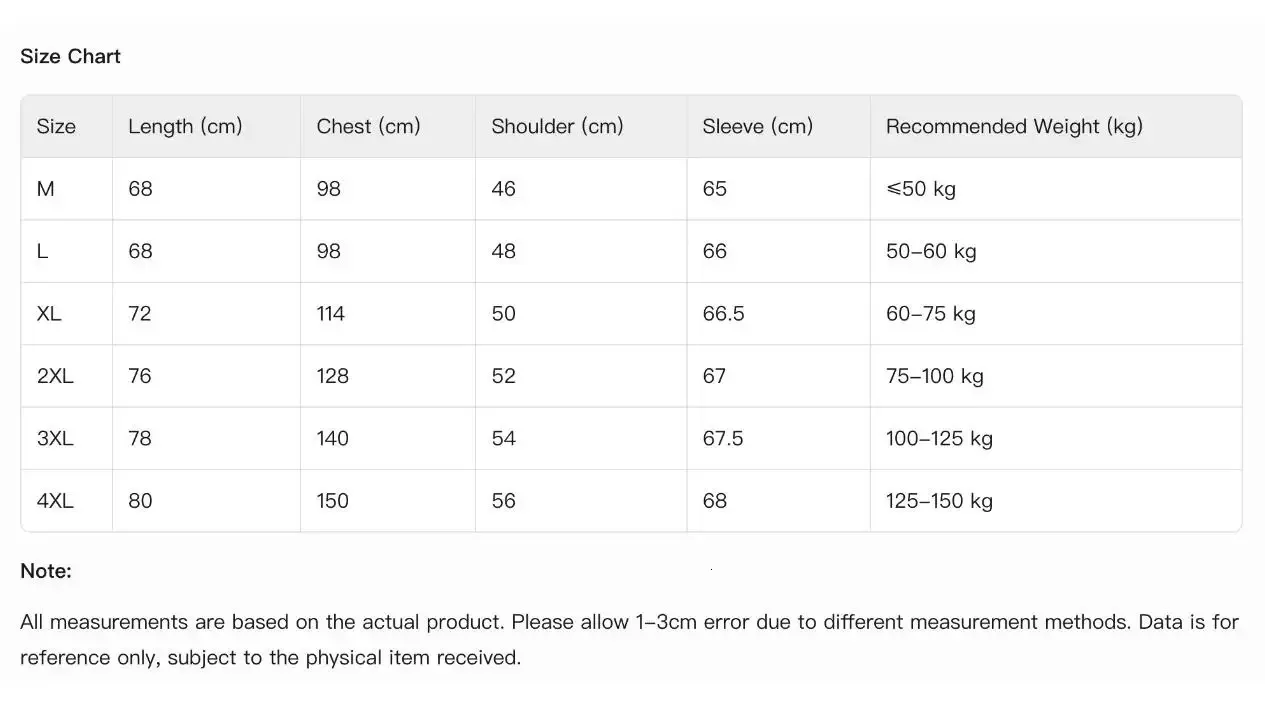This screenshot has width=1265, height=708.
Task: Select the sleeve value 66.5 cell
Action: (x=723, y=314)
